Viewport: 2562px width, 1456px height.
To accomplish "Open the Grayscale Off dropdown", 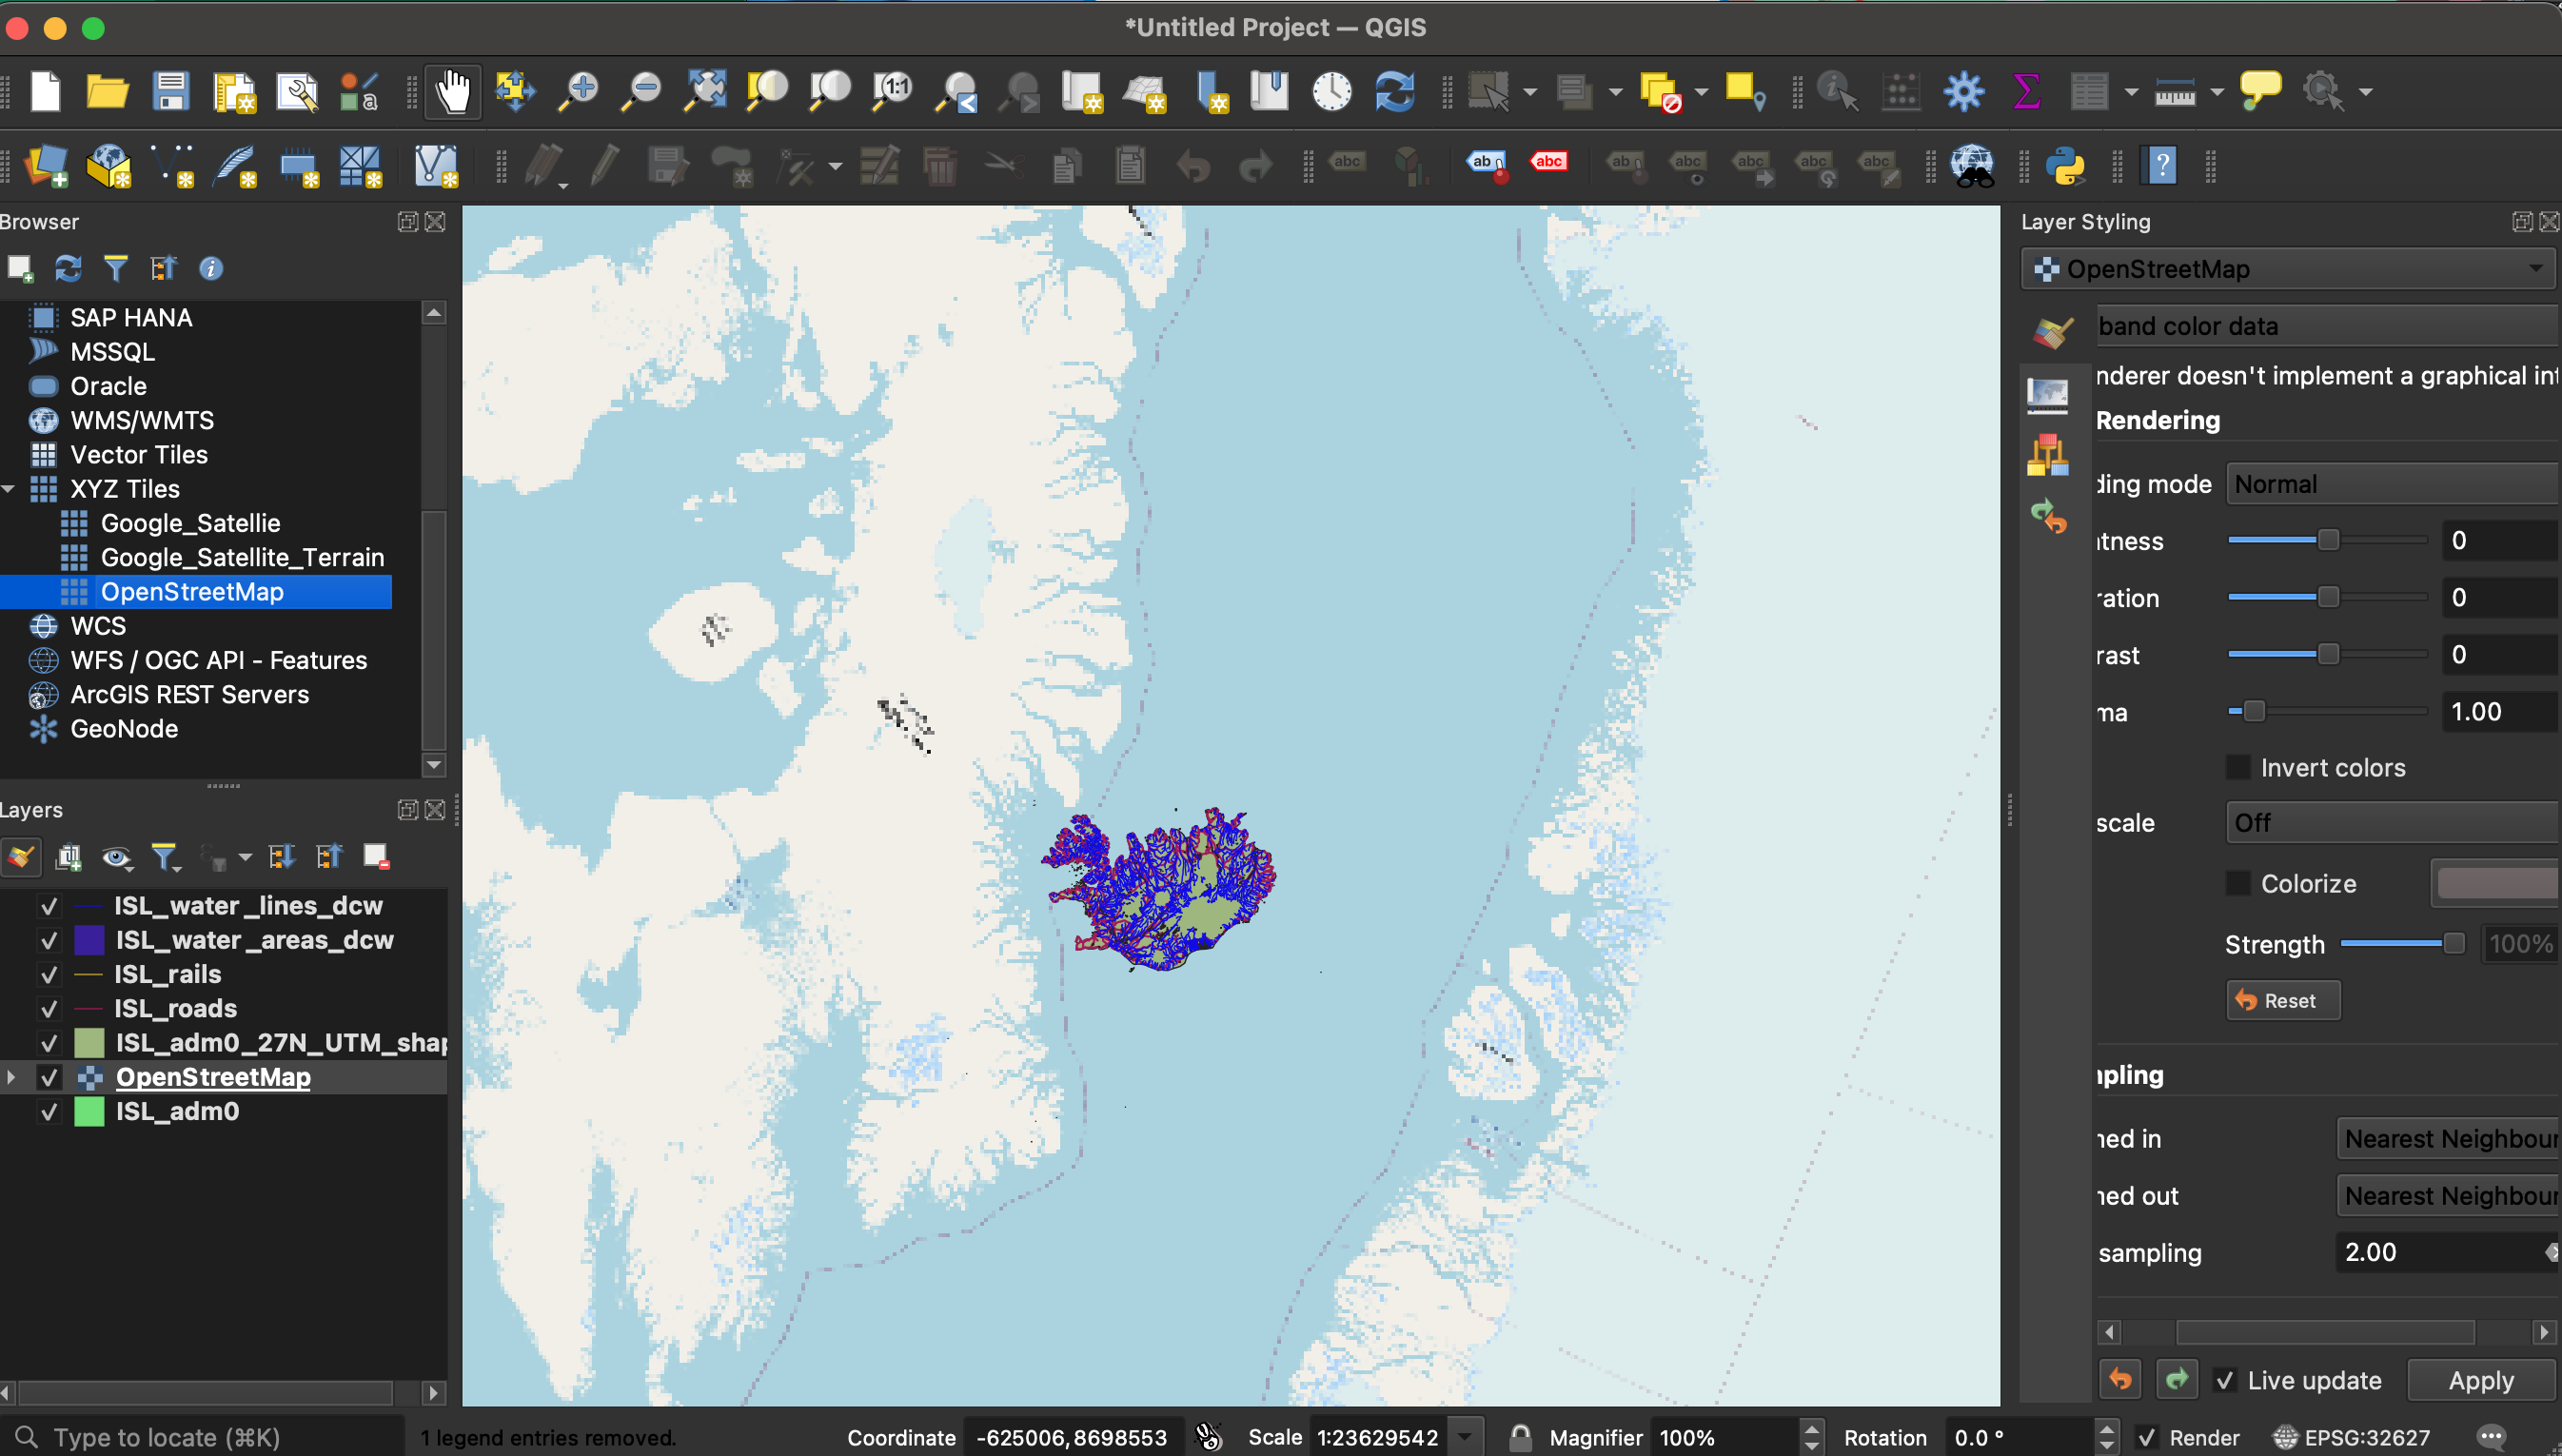I will pos(2392,823).
